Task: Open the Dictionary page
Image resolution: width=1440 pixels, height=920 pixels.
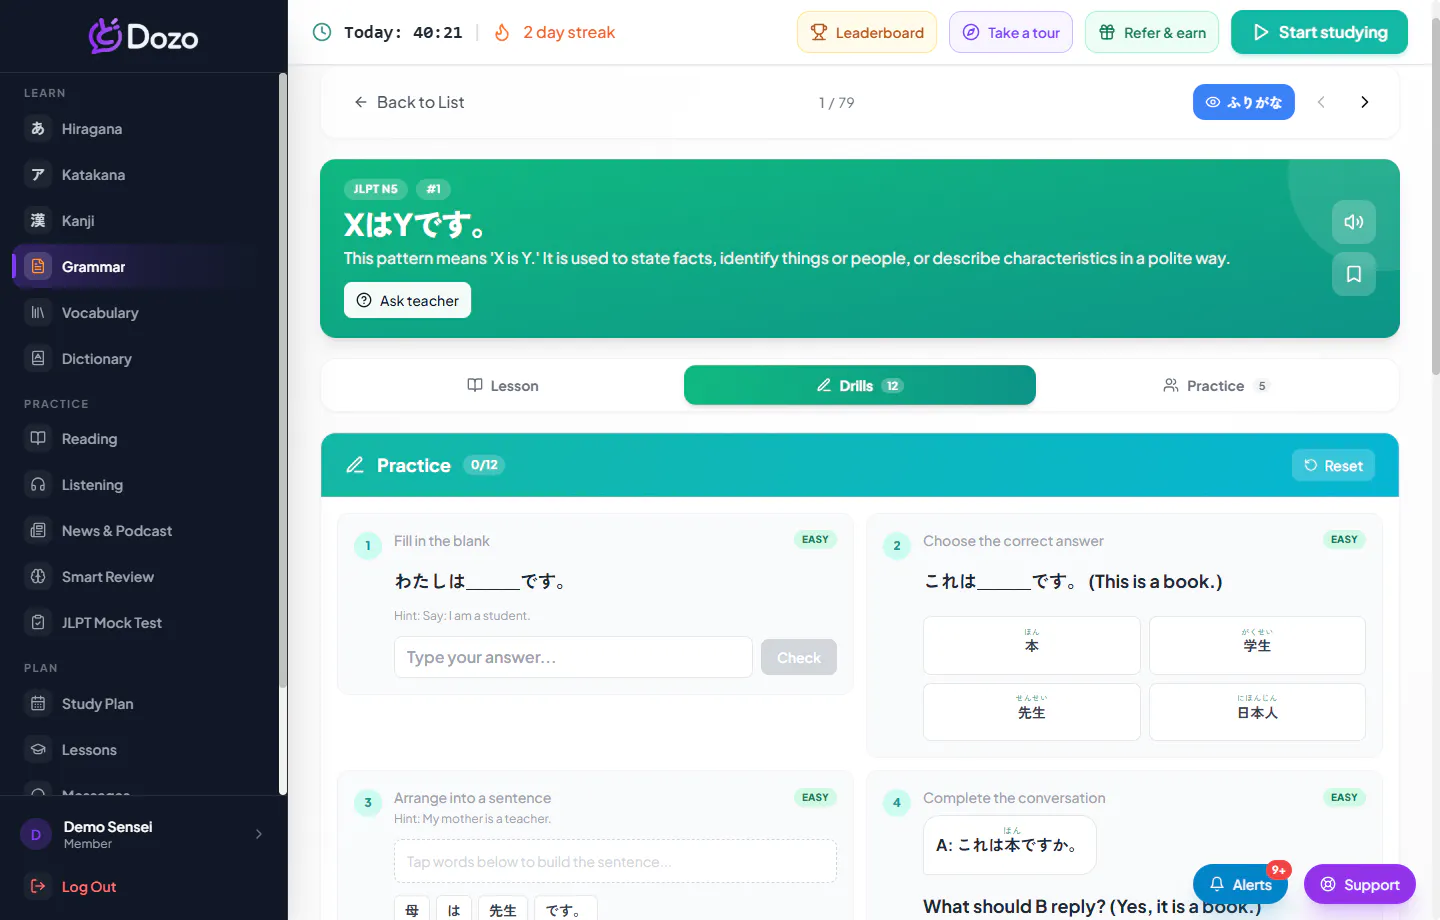Action: (x=140, y=359)
